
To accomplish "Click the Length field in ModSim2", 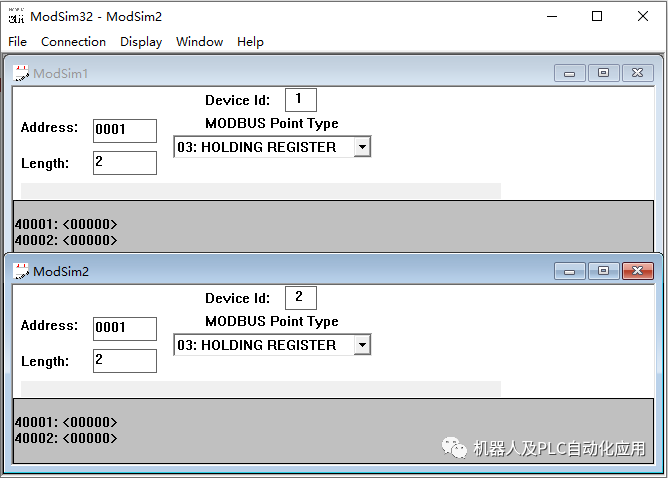I will pyautogui.click(x=125, y=361).
